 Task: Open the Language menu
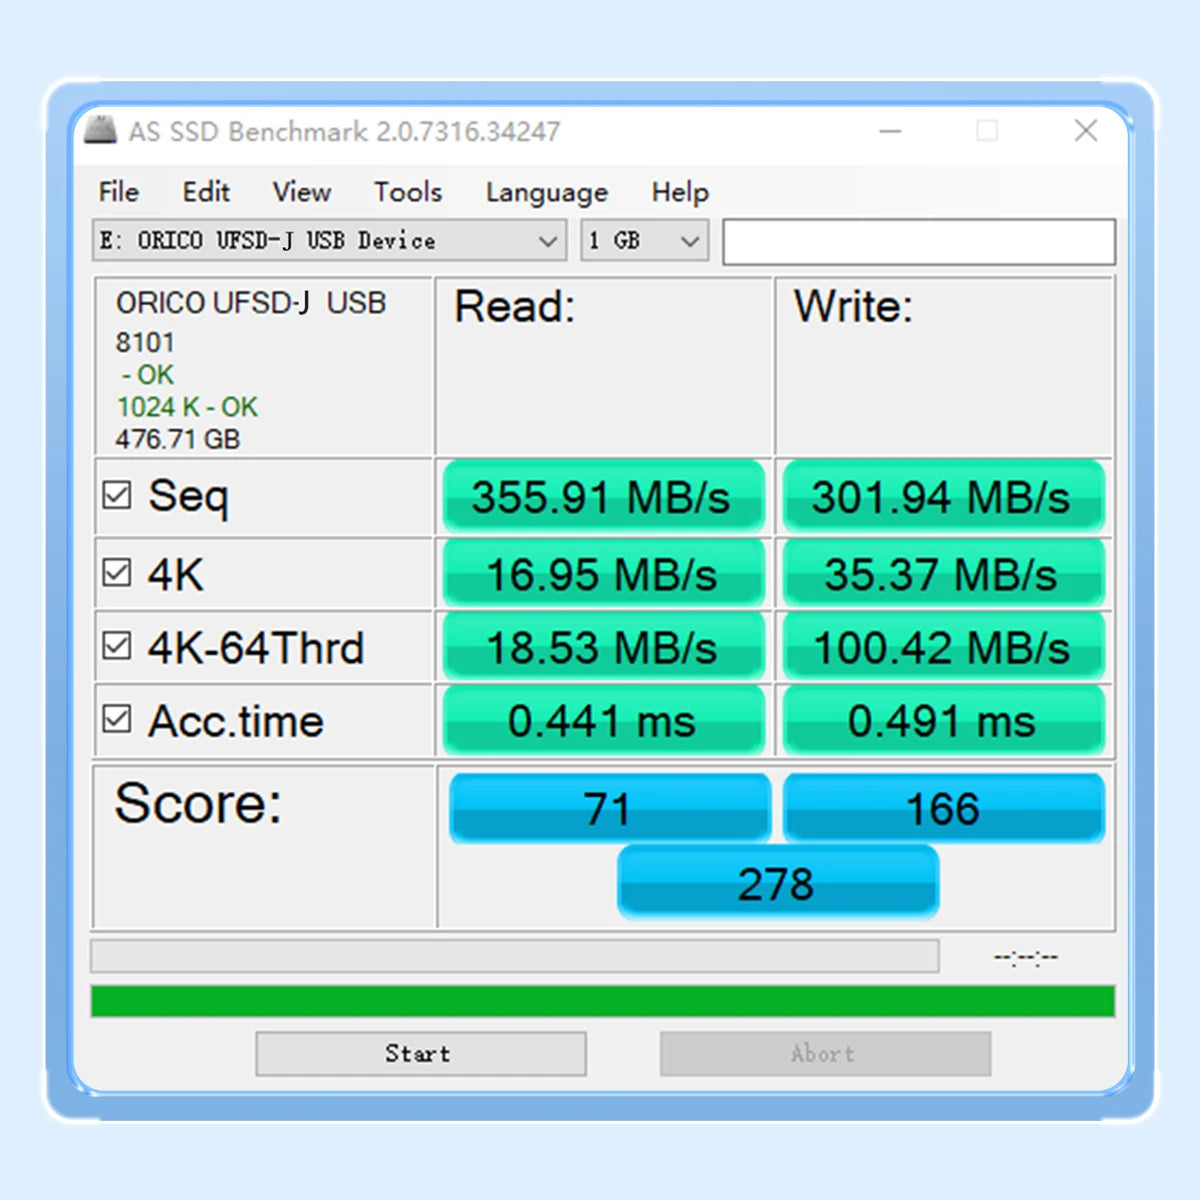(546, 192)
